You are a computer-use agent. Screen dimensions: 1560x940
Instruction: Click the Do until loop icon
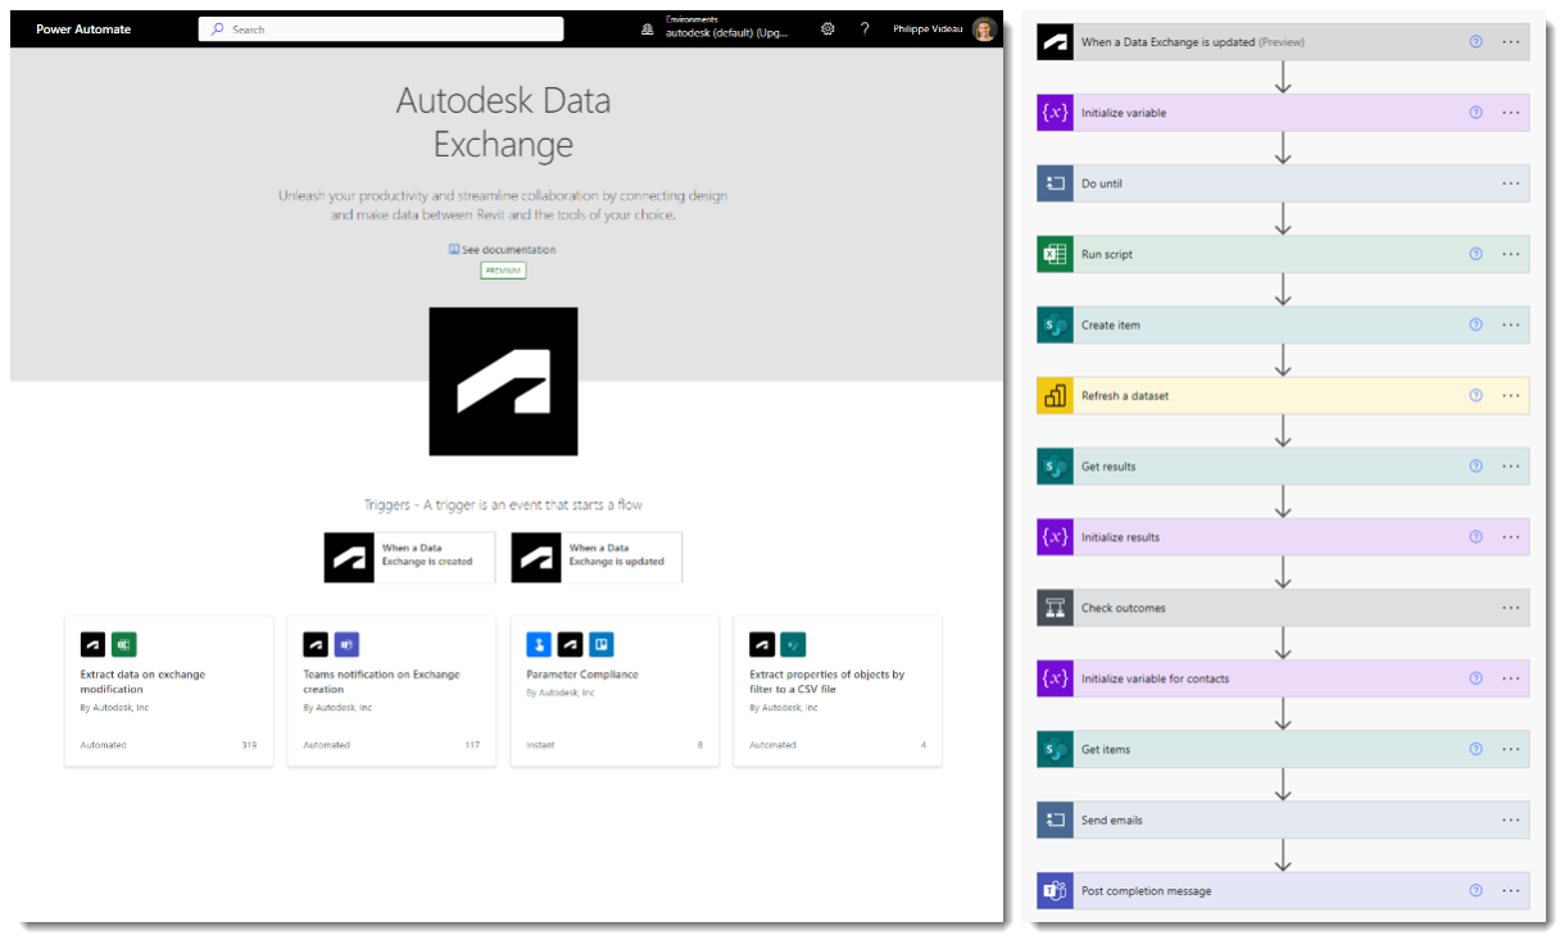1055,184
